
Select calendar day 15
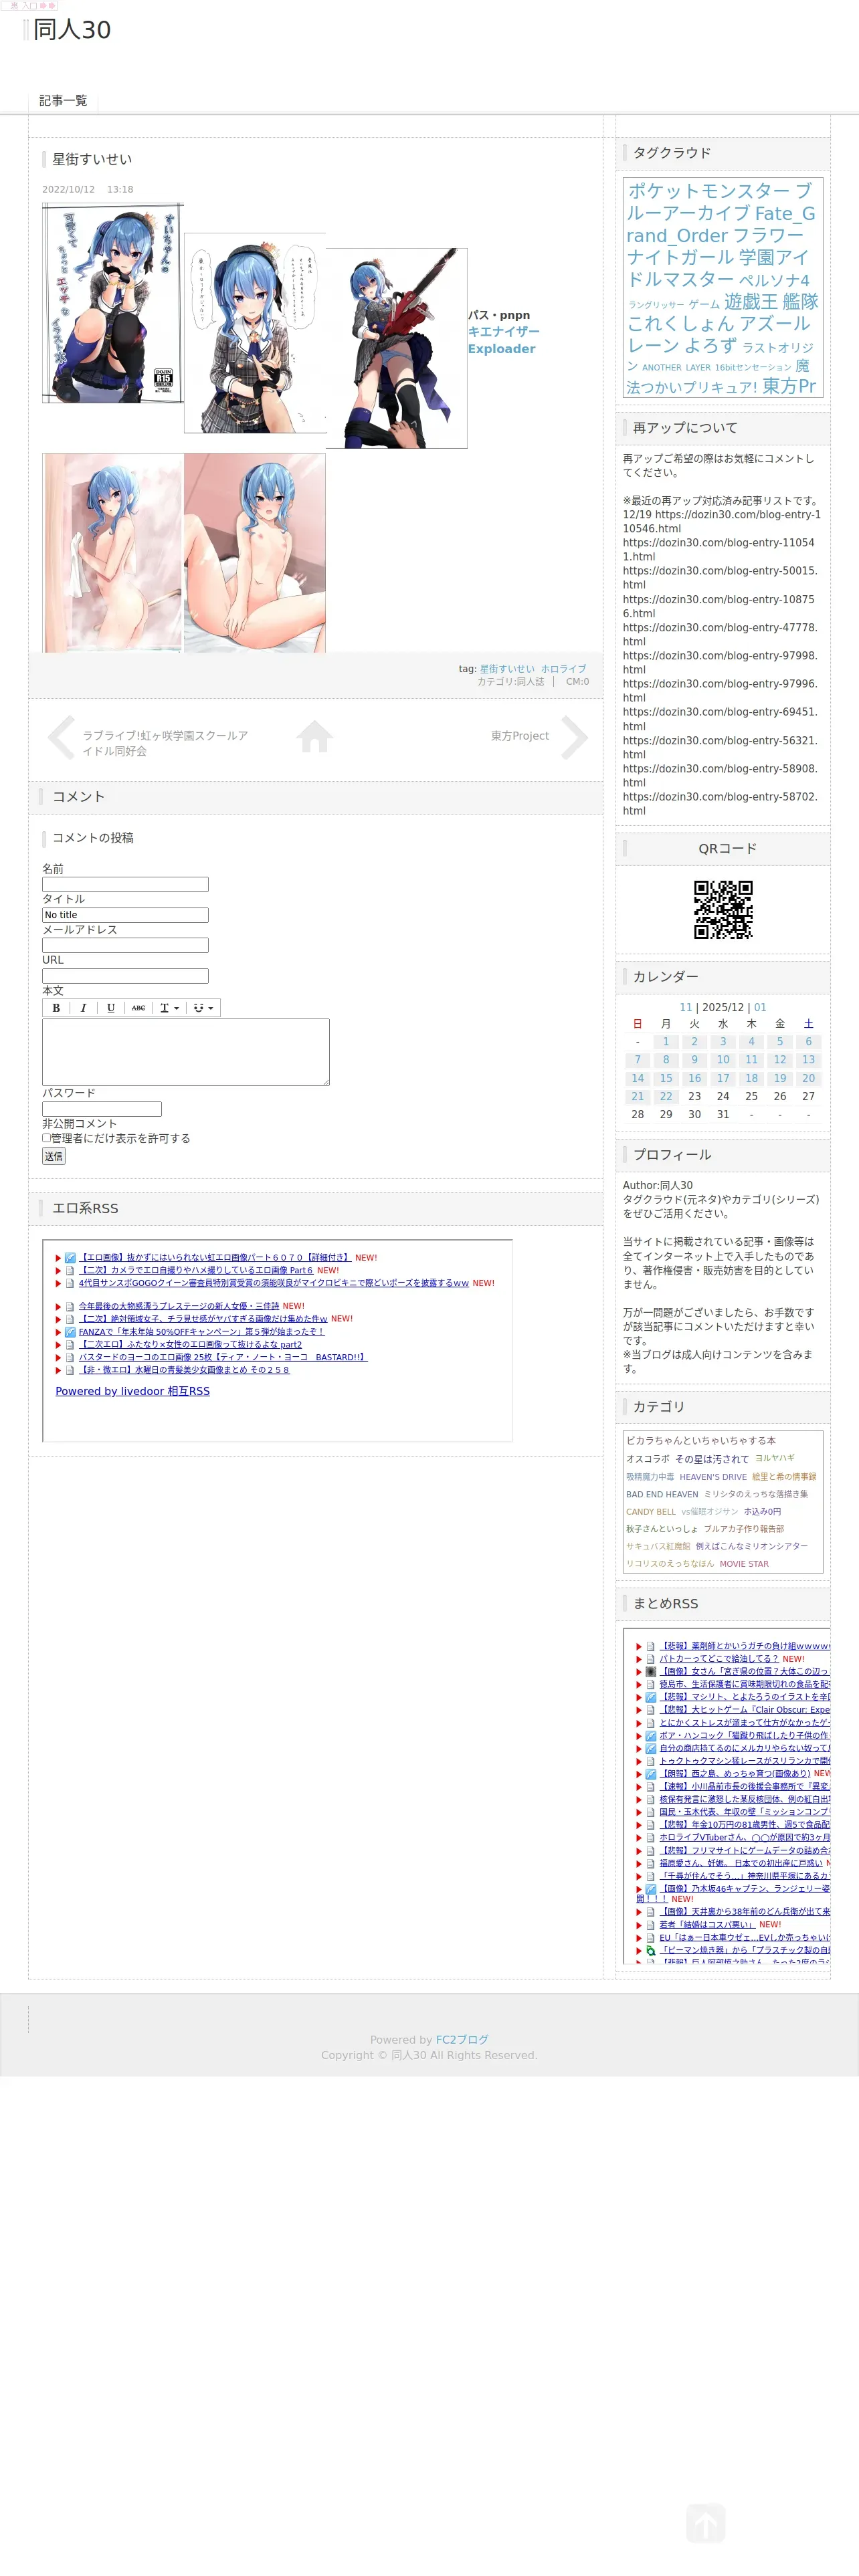(666, 1079)
